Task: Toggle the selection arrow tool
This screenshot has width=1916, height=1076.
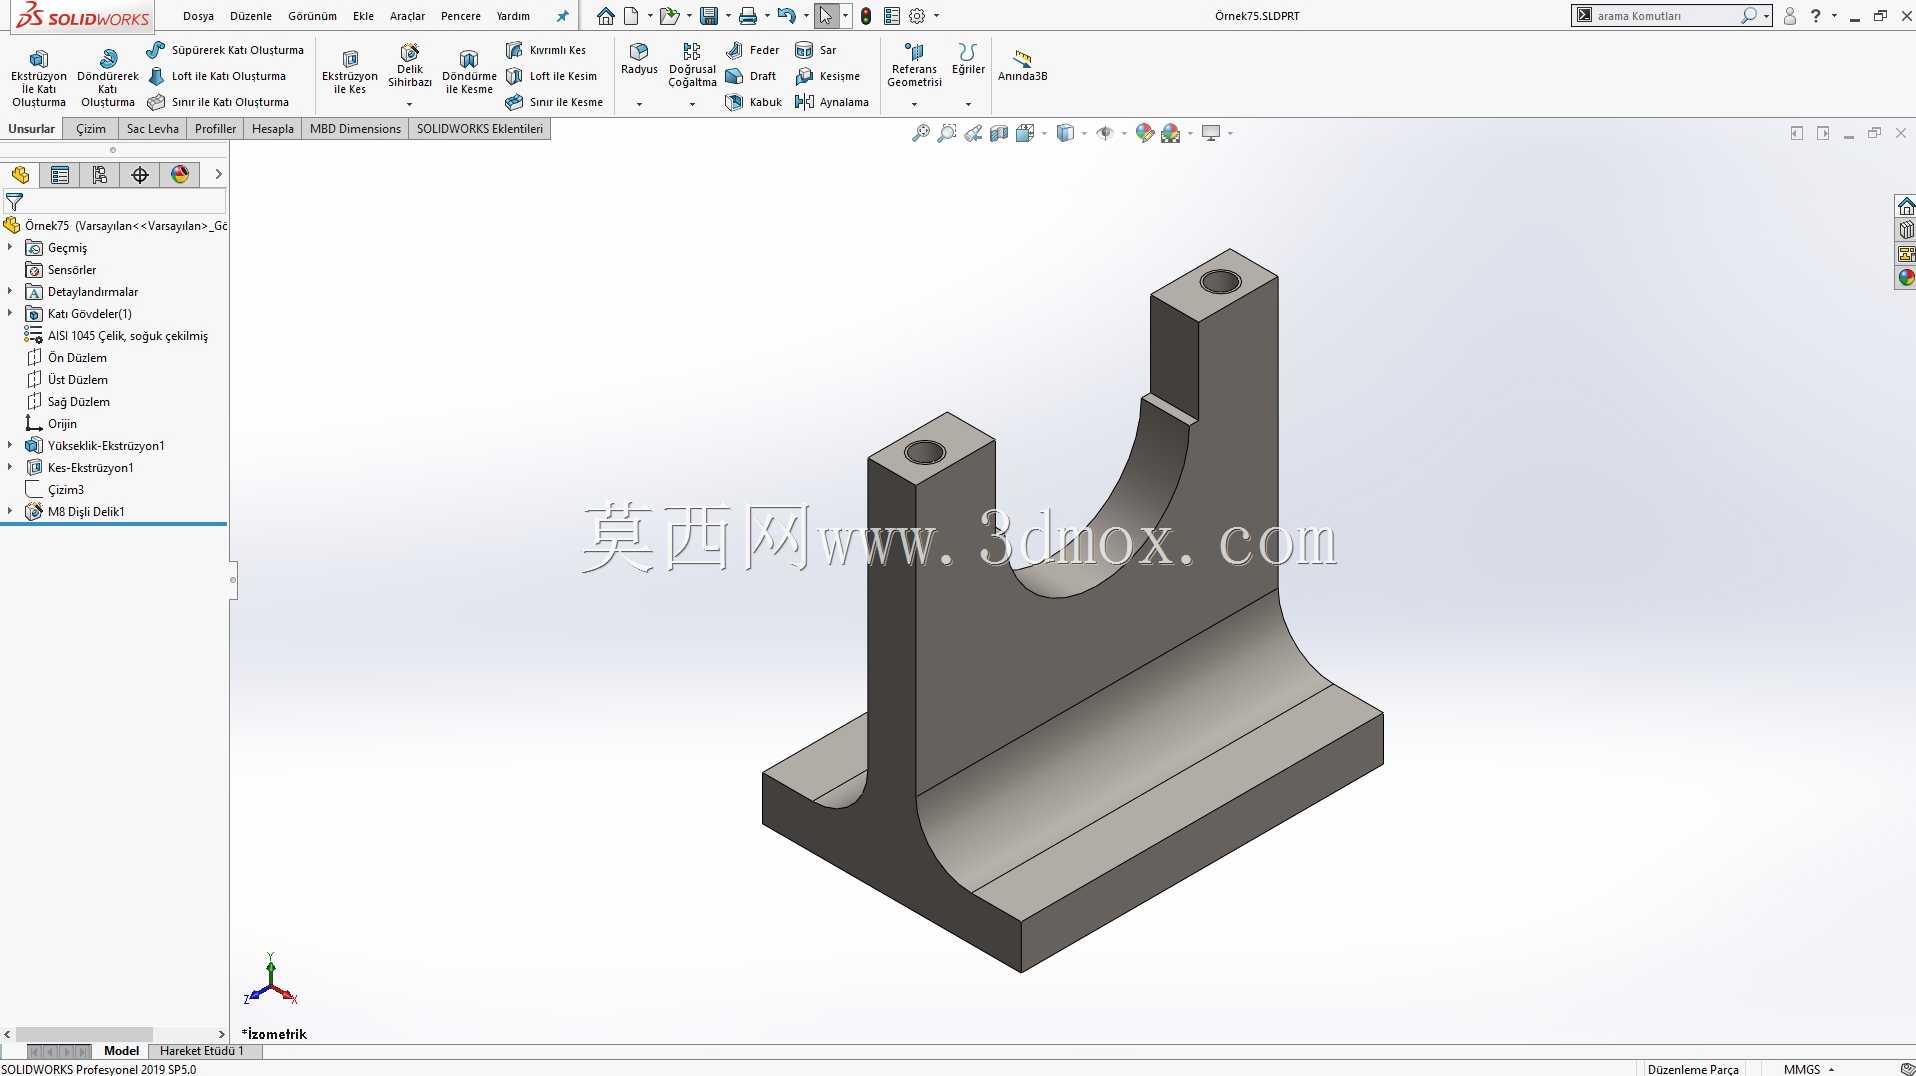Action: point(826,16)
